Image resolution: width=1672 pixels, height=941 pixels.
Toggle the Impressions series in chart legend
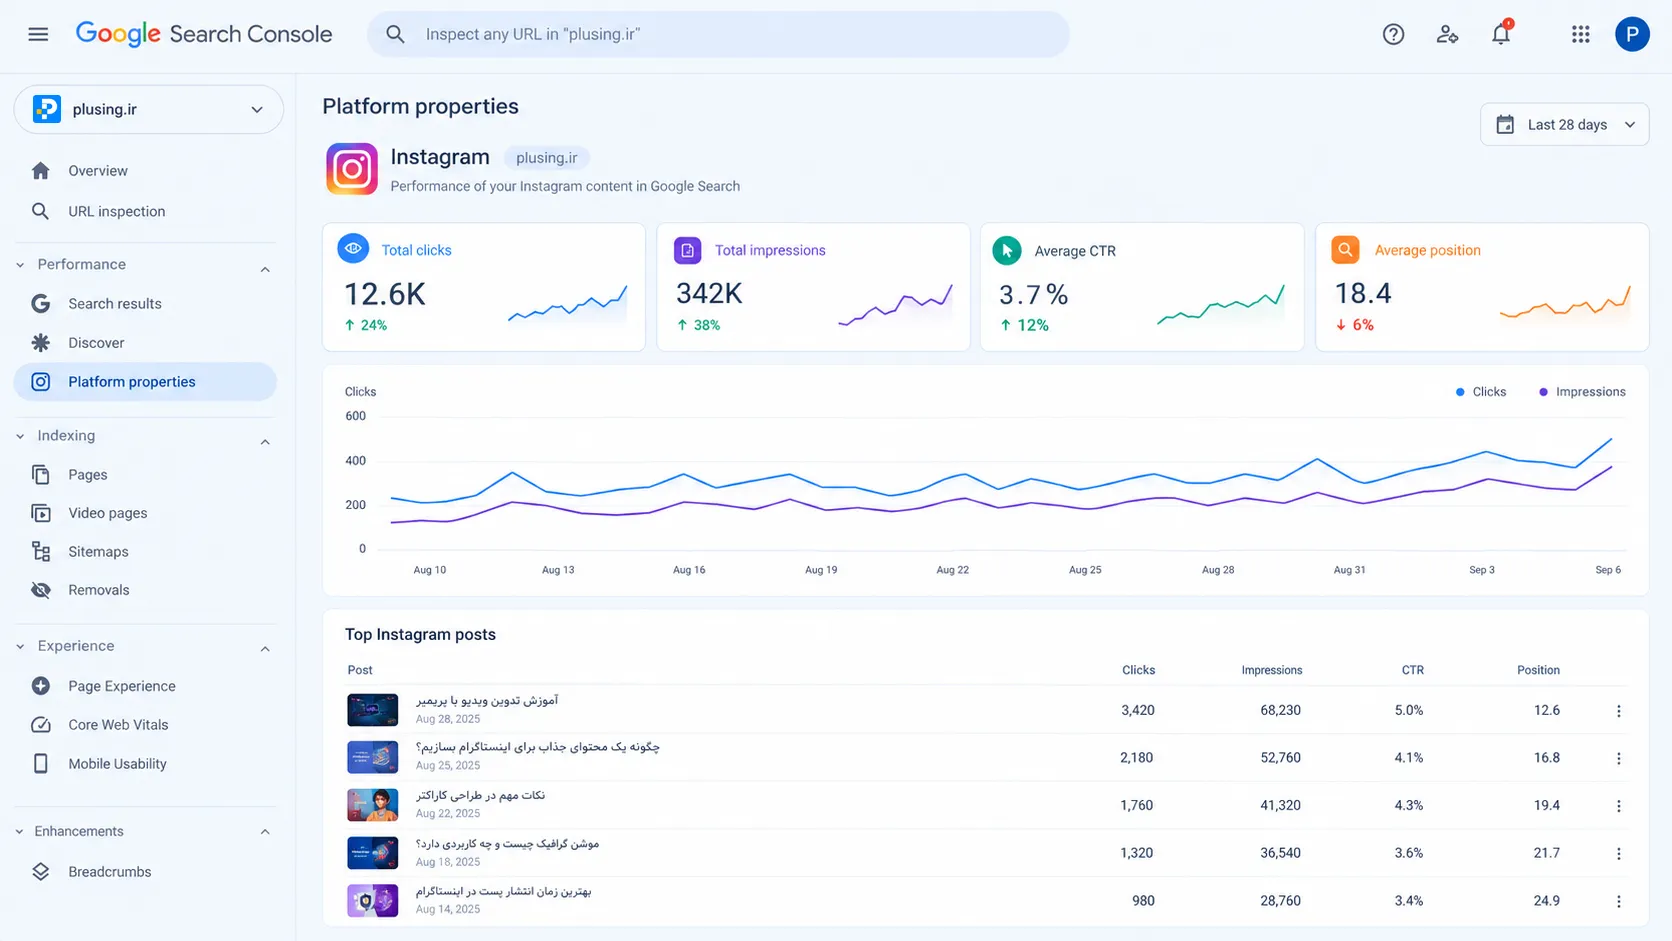click(1582, 392)
